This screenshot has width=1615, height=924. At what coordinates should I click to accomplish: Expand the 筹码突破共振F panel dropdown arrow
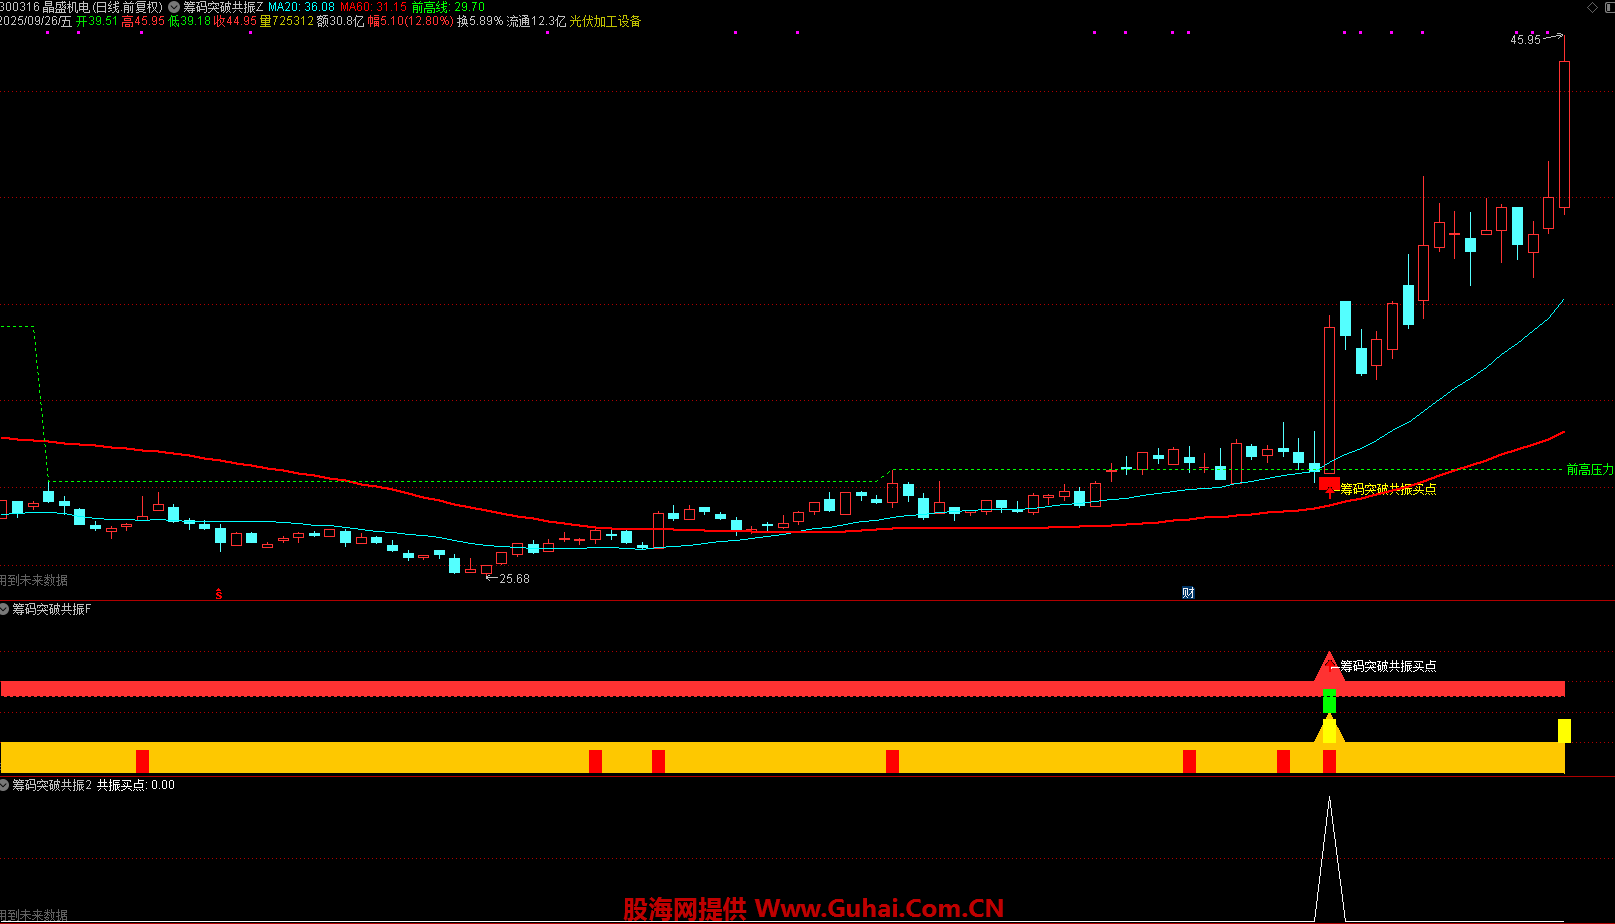[x=5, y=609]
